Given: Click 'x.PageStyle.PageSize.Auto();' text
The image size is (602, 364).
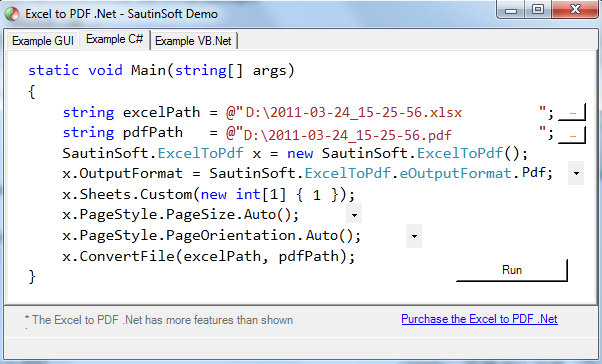Looking at the screenshot, I should 180,214.
